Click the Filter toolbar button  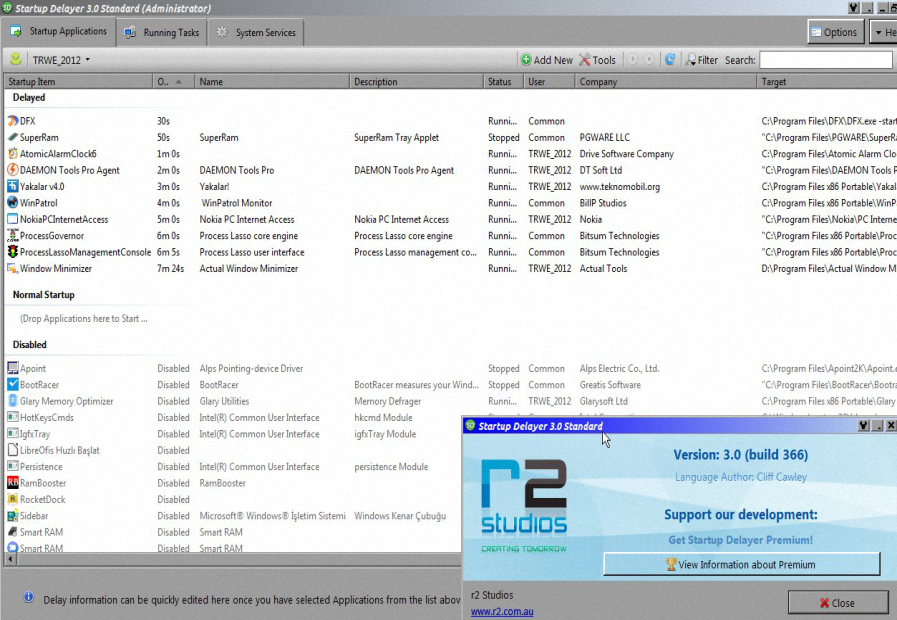(x=701, y=60)
